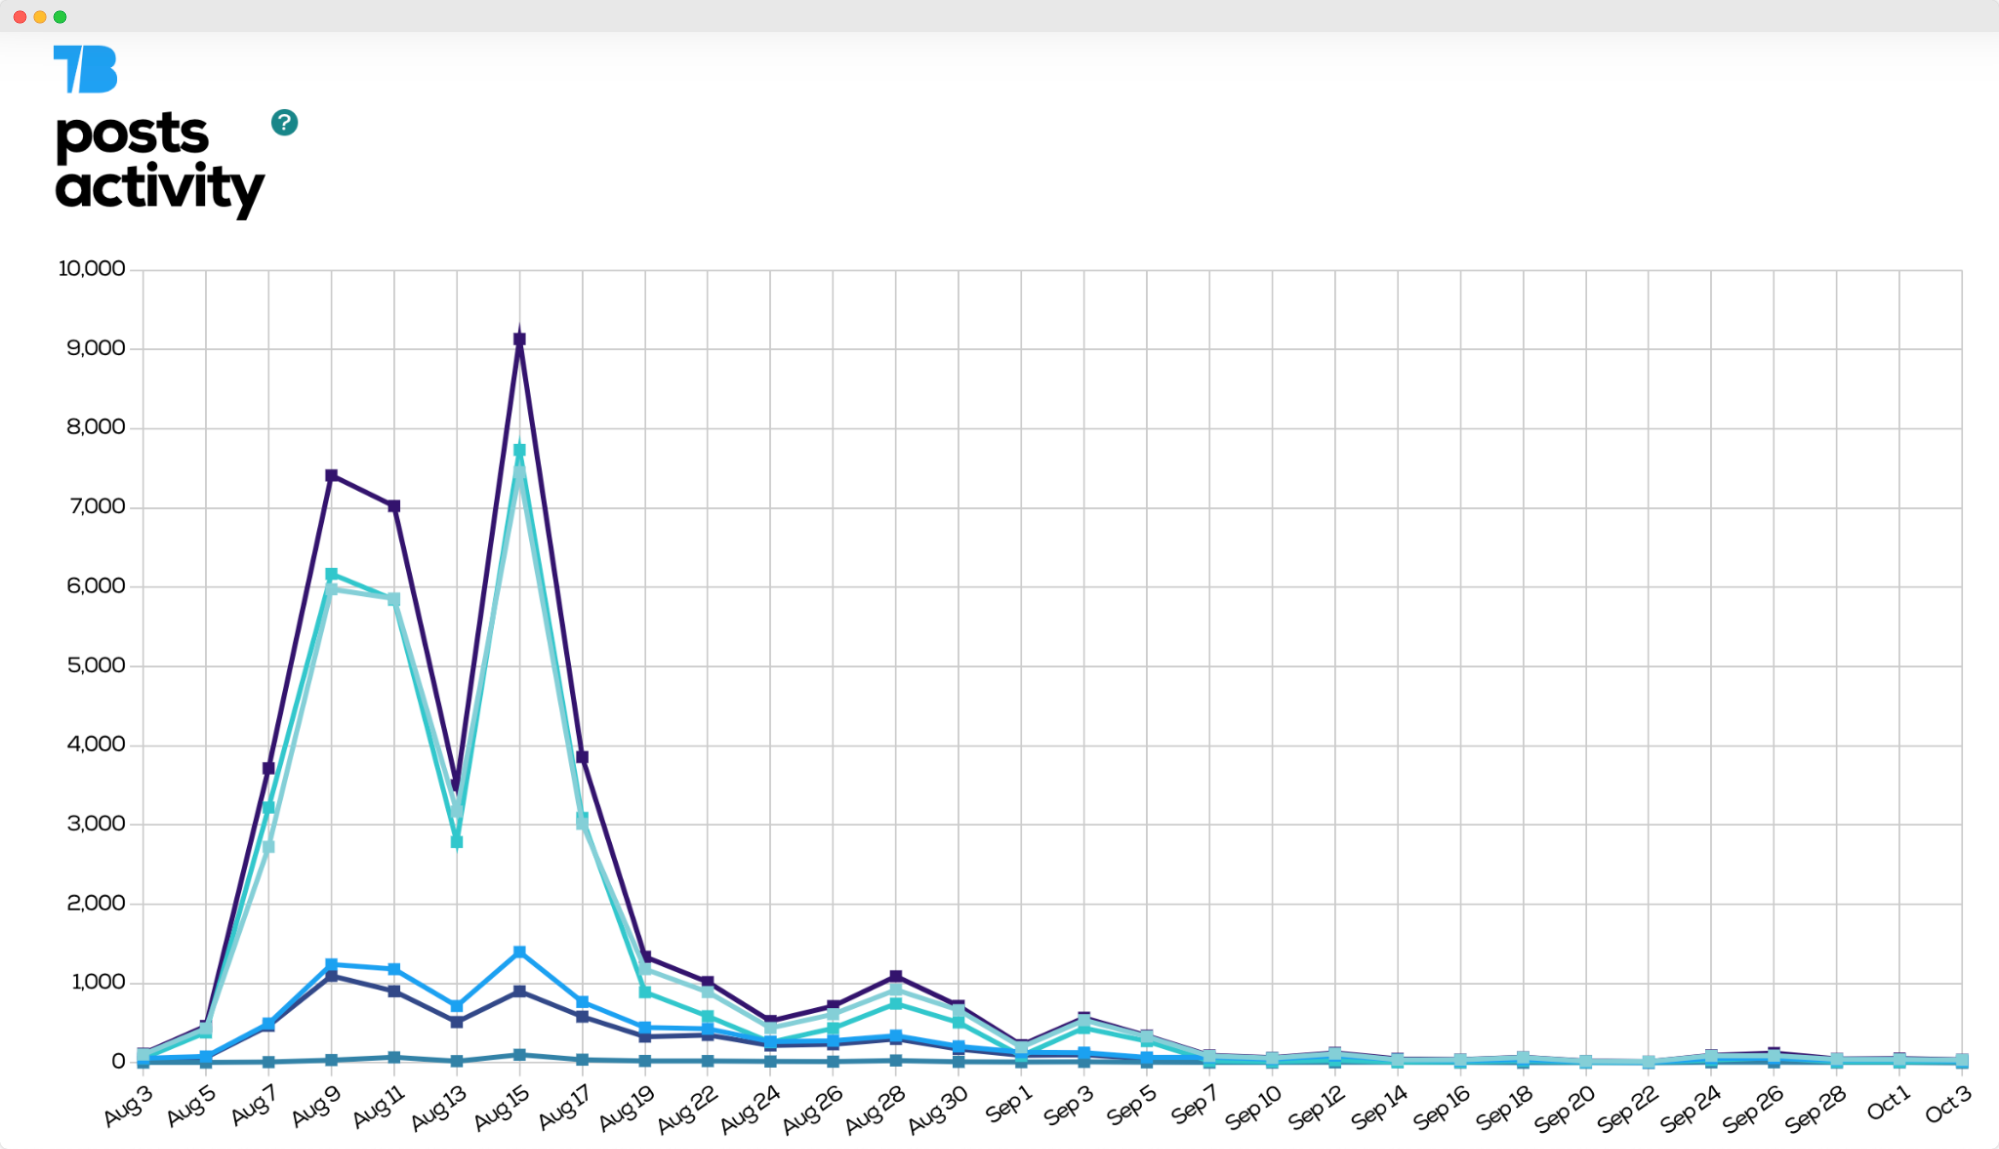
Task: Click the bright blue data point at Aug 9
Action: (331, 964)
